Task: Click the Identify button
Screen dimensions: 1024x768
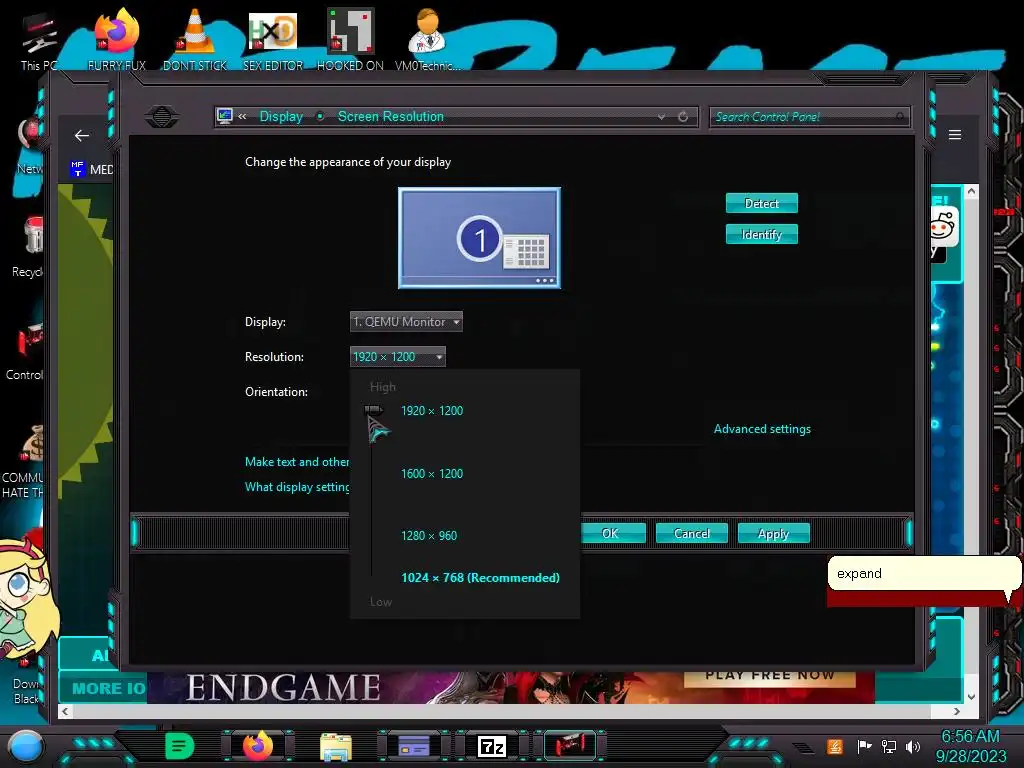Action: (x=761, y=234)
